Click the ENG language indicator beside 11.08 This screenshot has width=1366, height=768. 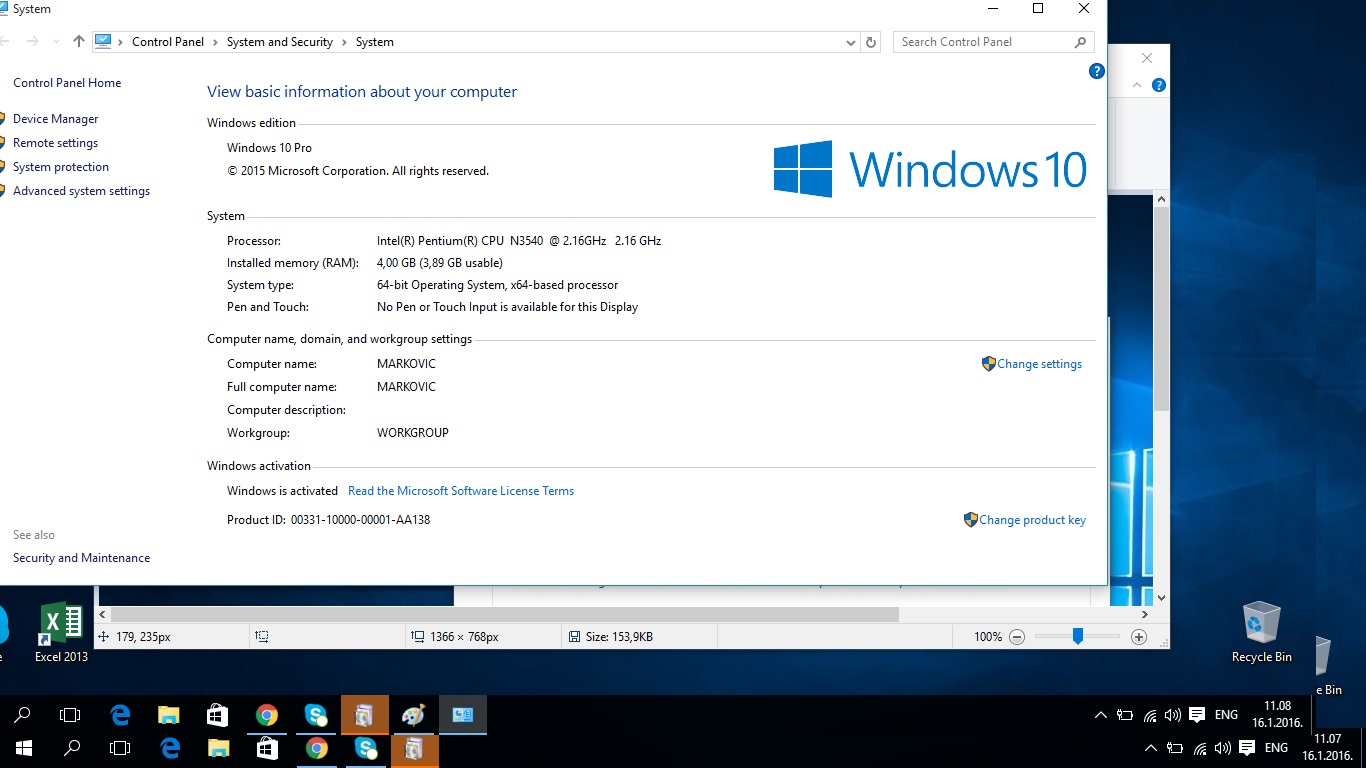click(x=1226, y=715)
